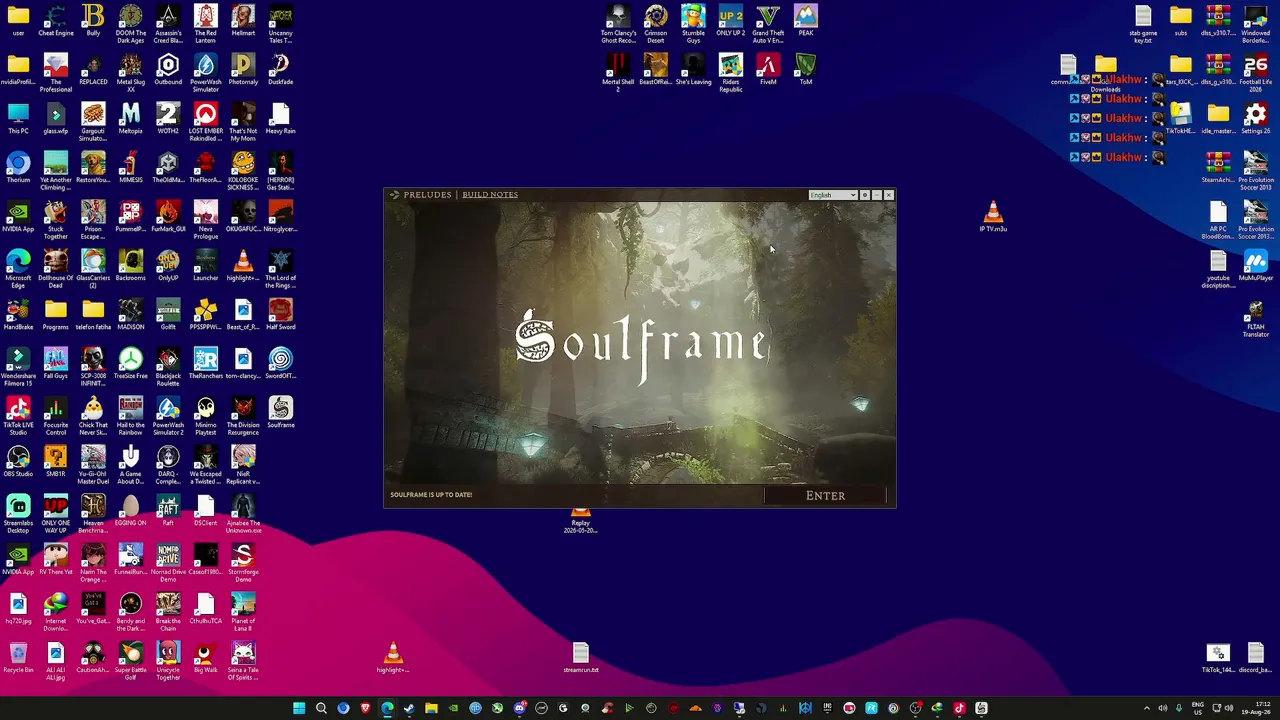Select the Super Battle Golf shortcut
1280x720 pixels.
coord(131,660)
